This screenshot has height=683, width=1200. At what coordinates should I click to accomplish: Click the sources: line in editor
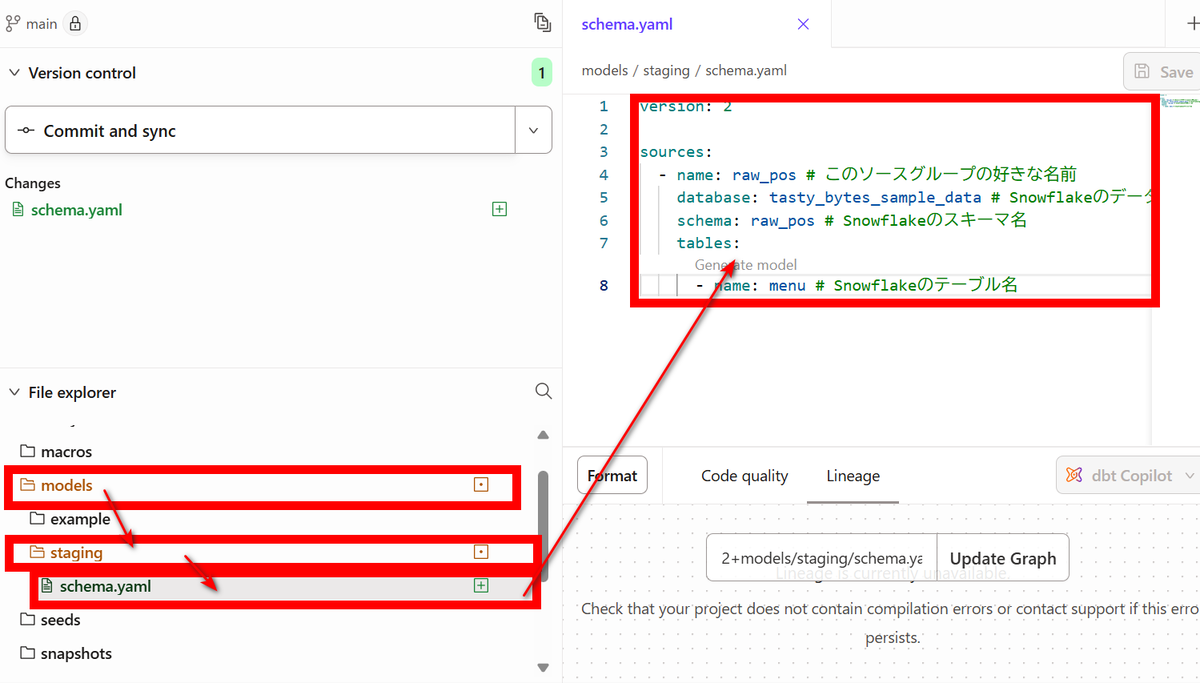[675, 152]
